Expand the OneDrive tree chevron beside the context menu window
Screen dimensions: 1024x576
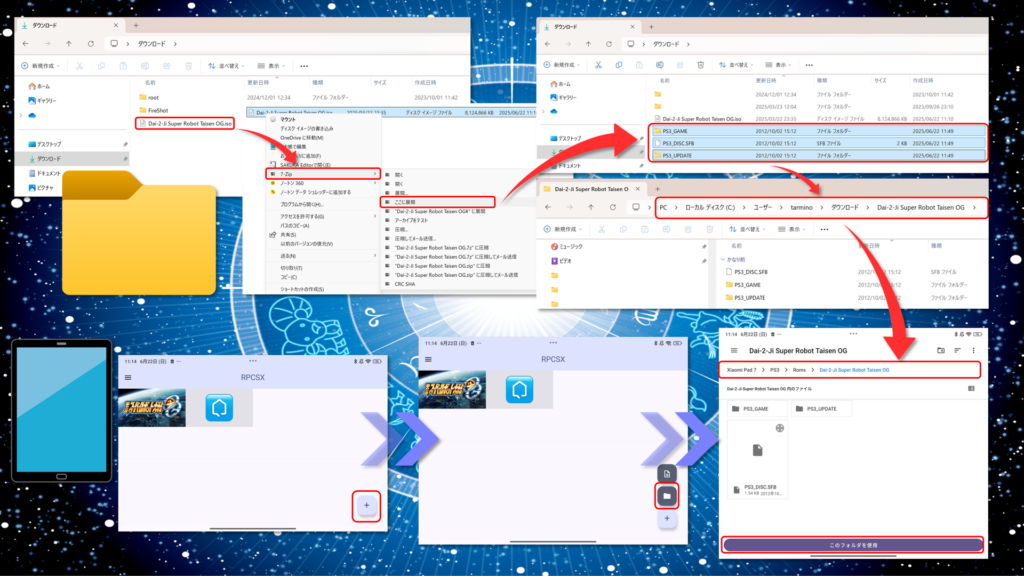coord(22,116)
